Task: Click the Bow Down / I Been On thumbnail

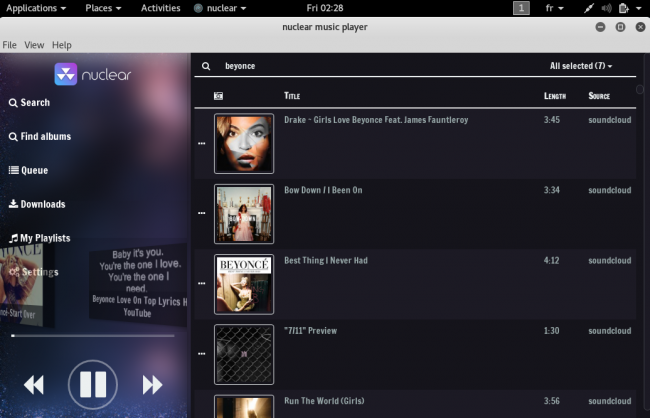Action: [244, 214]
